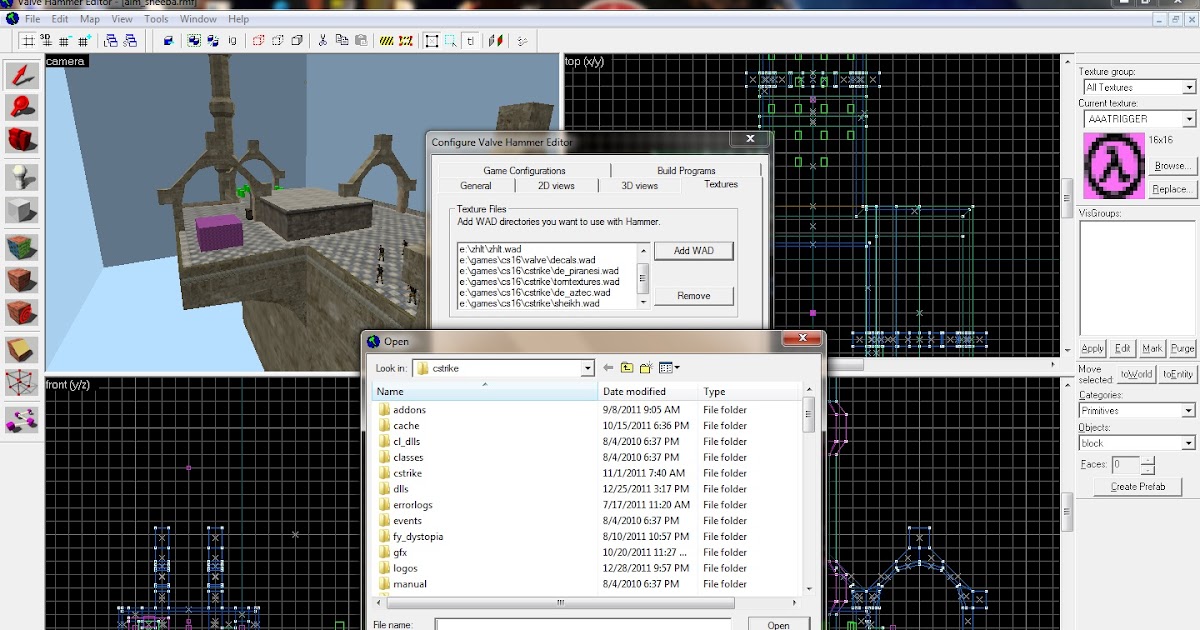The image size is (1200, 630).
Task: Select the Apply Current Texture tool
Action: click(21, 279)
